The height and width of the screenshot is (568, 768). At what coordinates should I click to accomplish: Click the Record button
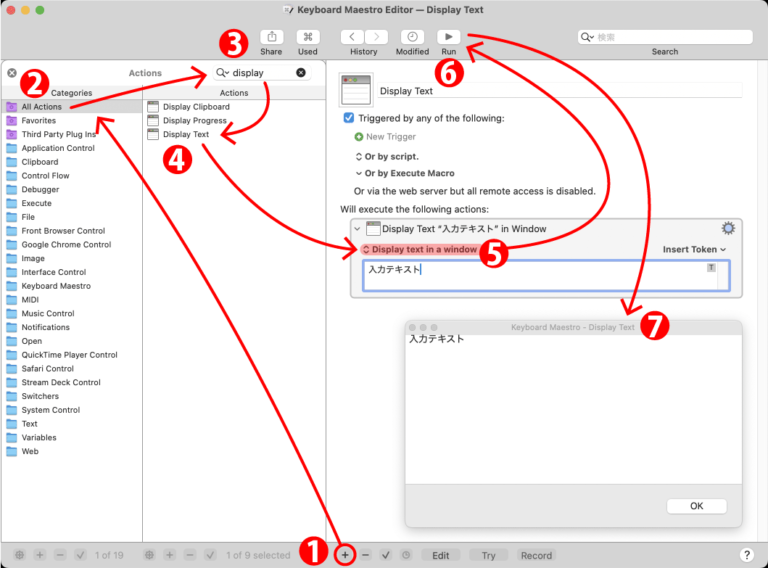[x=535, y=555]
